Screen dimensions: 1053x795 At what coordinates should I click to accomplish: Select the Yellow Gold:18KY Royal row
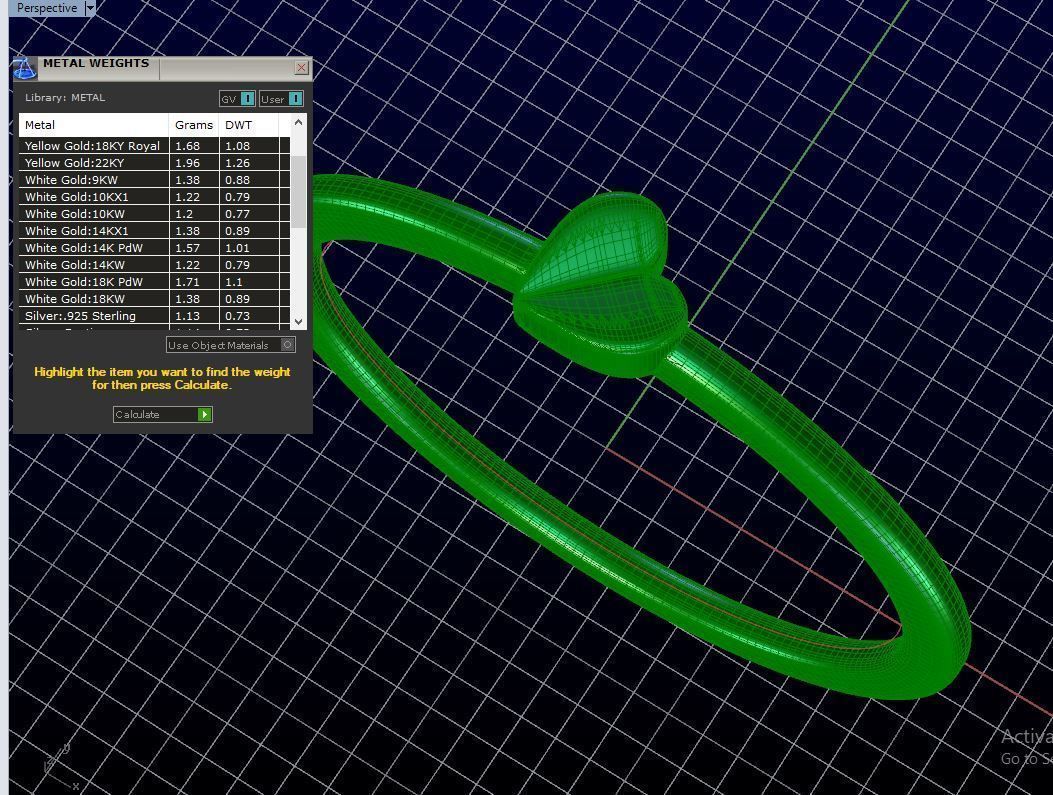pyautogui.click(x=154, y=146)
